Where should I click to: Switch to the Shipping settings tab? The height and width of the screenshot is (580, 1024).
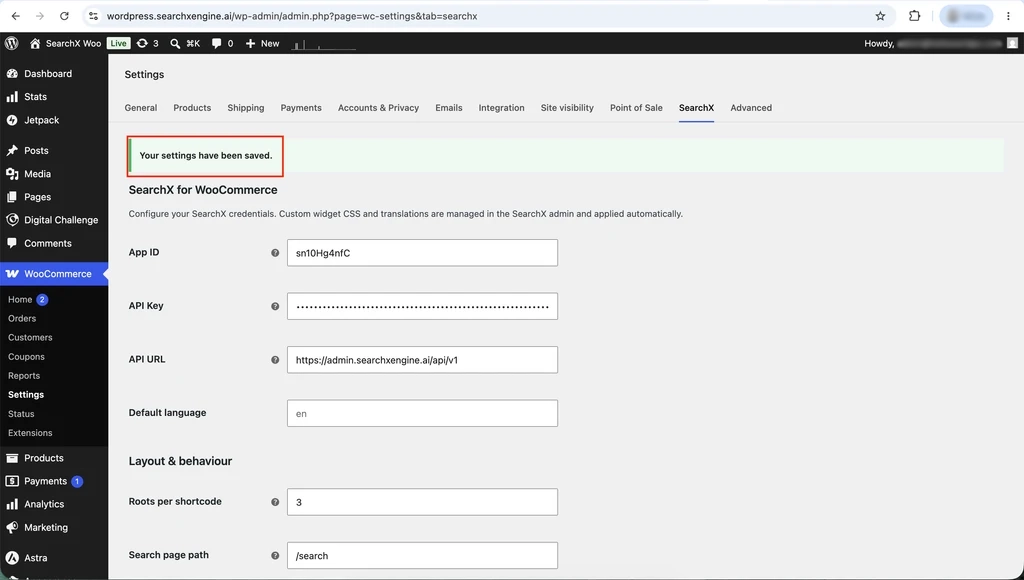tap(246, 108)
